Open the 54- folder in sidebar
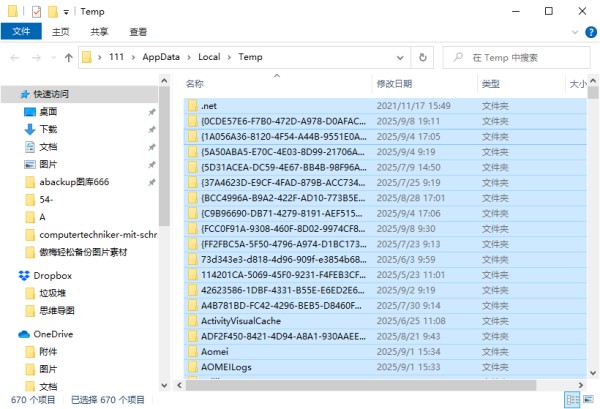The height and width of the screenshot is (409, 600). (x=46, y=200)
